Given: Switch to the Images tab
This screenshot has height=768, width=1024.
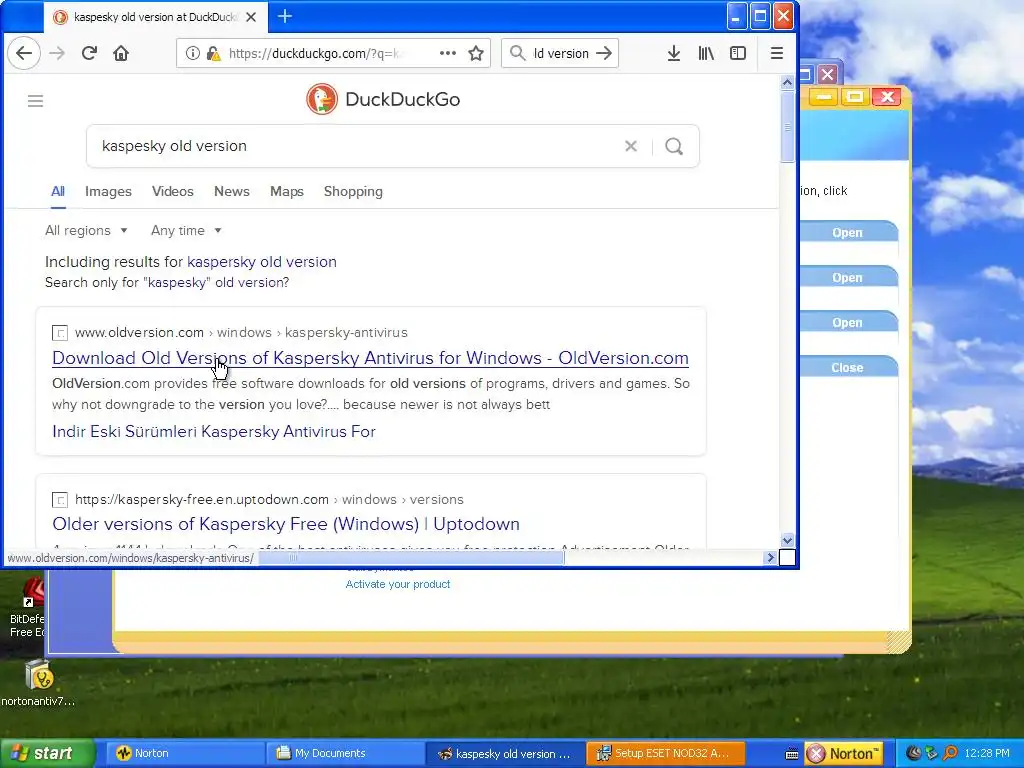Looking at the screenshot, I should click(108, 191).
